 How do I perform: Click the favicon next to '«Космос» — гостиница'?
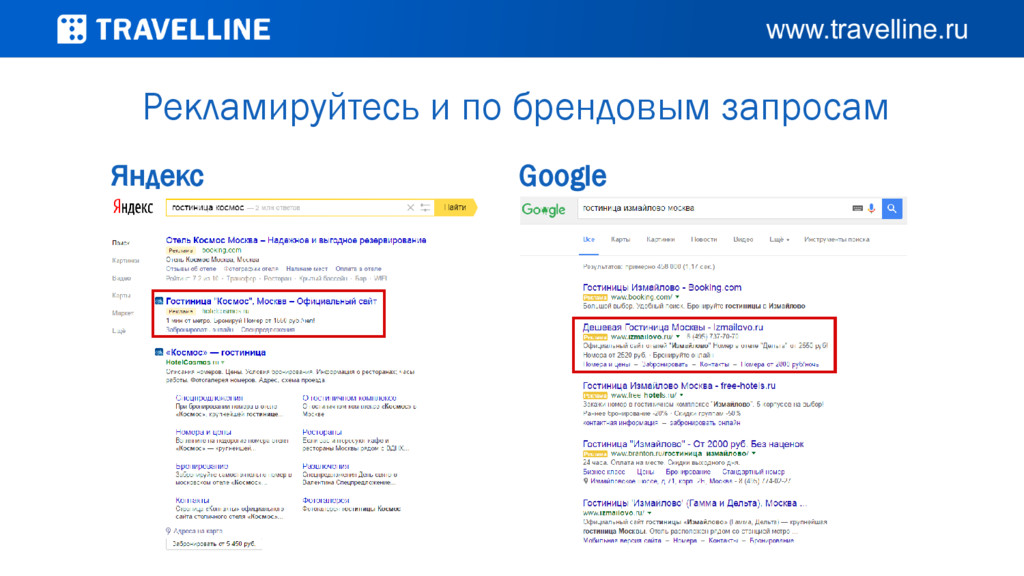click(x=159, y=352)
